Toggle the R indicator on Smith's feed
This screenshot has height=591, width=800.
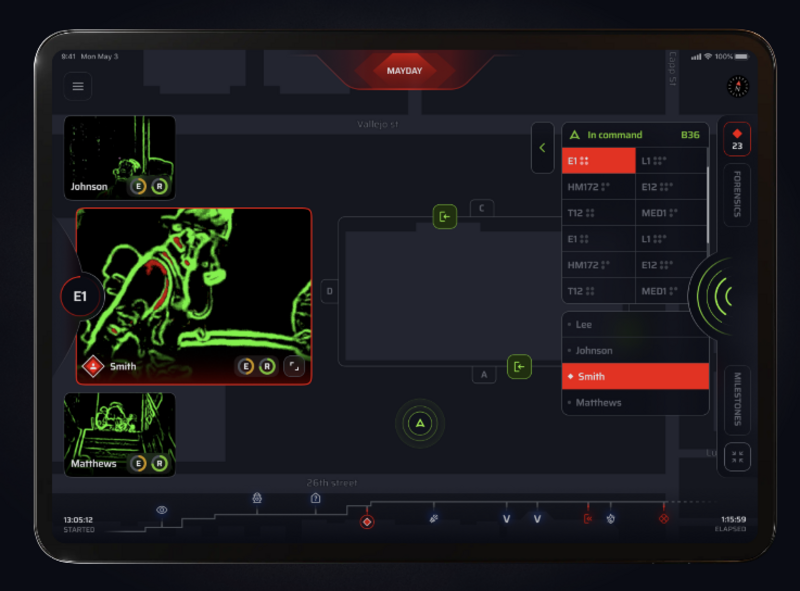(267, 366)
